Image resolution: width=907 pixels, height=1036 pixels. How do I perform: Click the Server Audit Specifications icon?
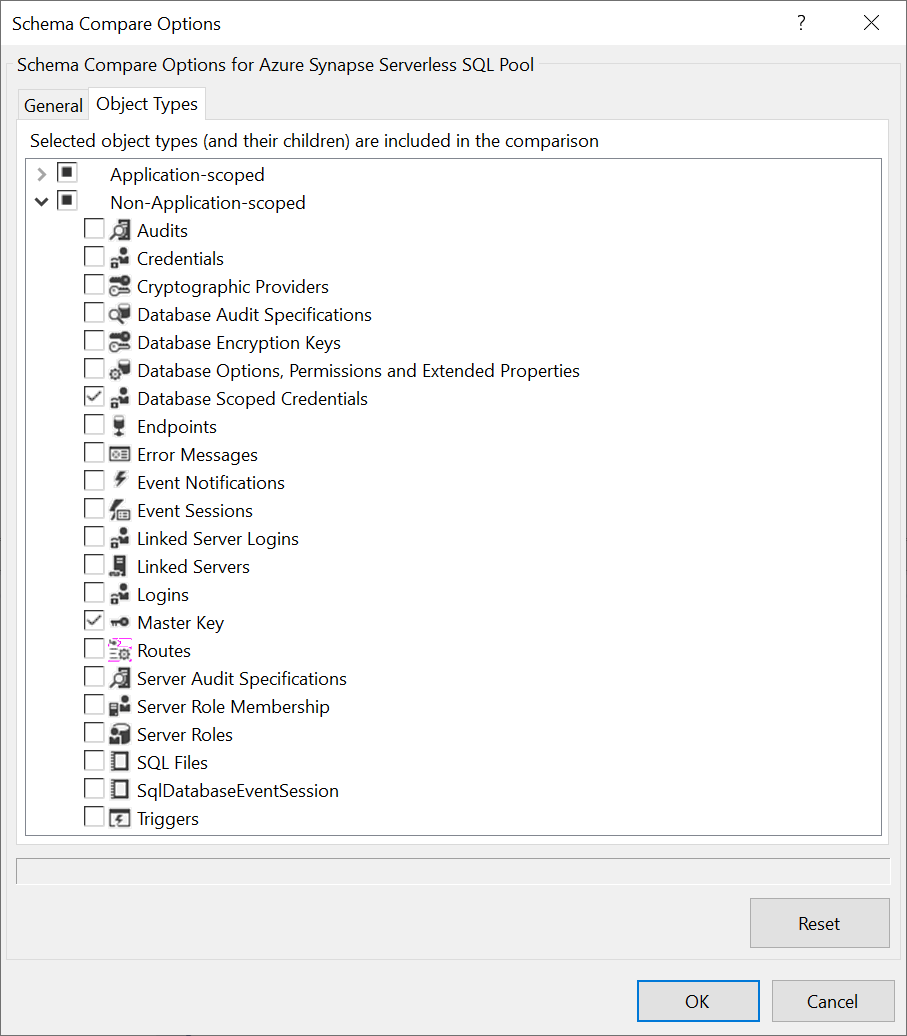coord(120,679)
